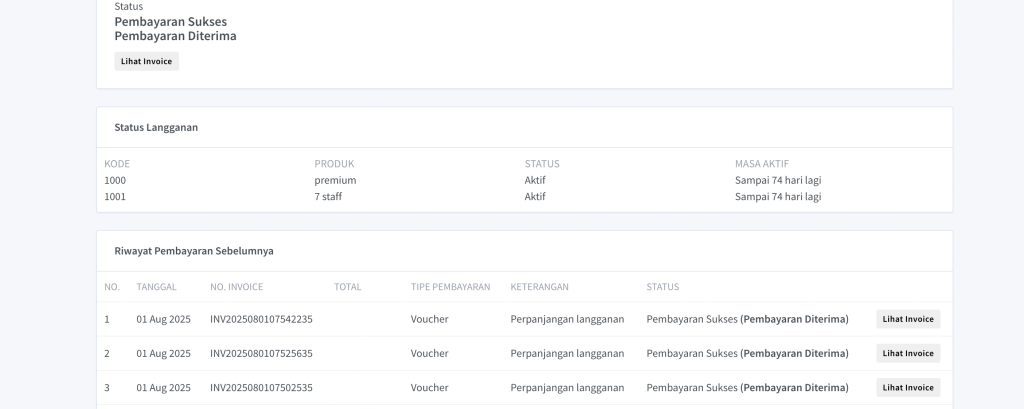Click the Pembayaran Sukses status heading

(170, 21)
